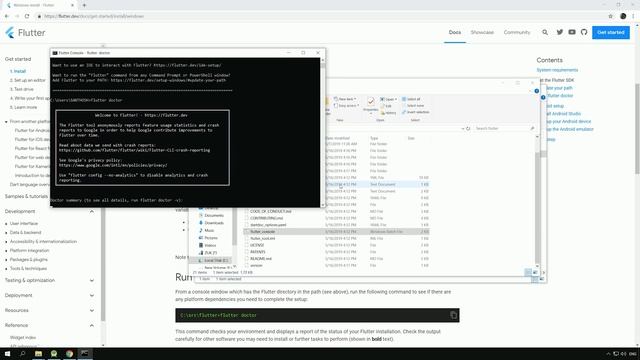The width and height of the screenshot is (640, 360).
Task: Click Properties icon in Explorer ribbon
Action: coord(371,104)
